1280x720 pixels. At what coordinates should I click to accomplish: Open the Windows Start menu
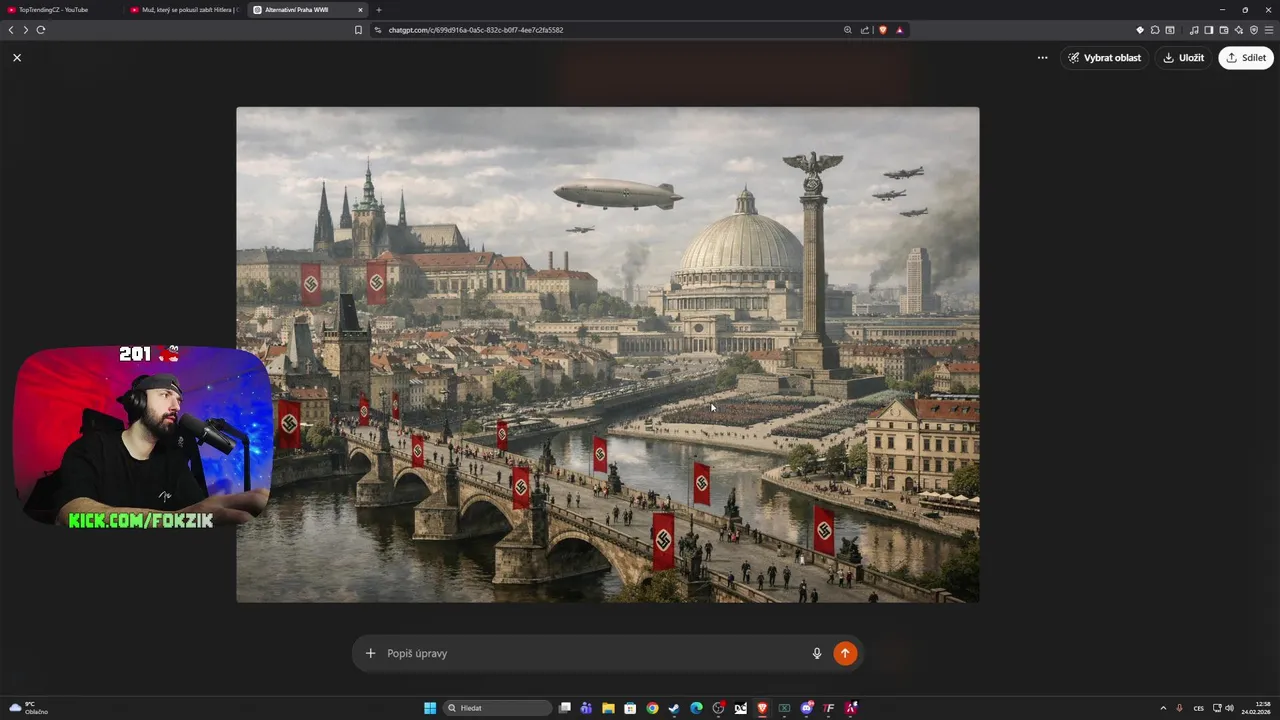(430, 708)
